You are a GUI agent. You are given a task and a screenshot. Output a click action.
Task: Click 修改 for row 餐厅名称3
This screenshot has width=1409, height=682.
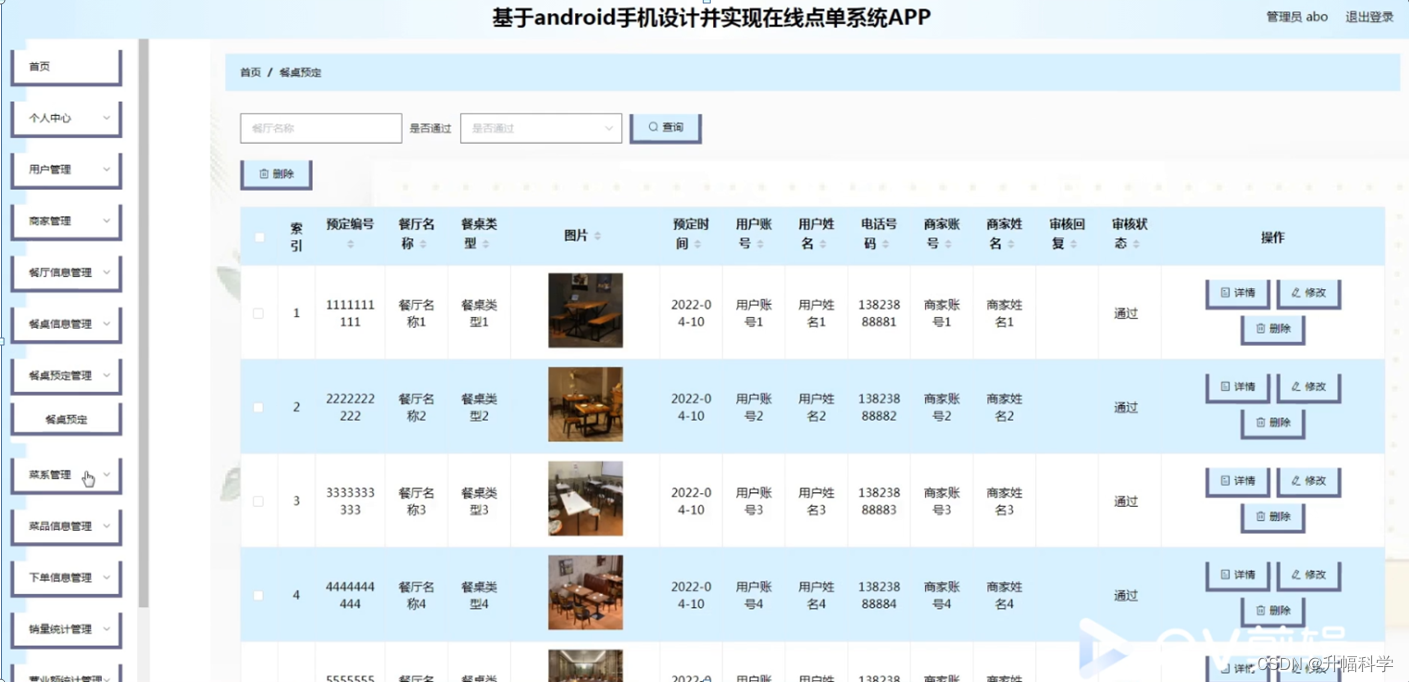pos(1308,481)
